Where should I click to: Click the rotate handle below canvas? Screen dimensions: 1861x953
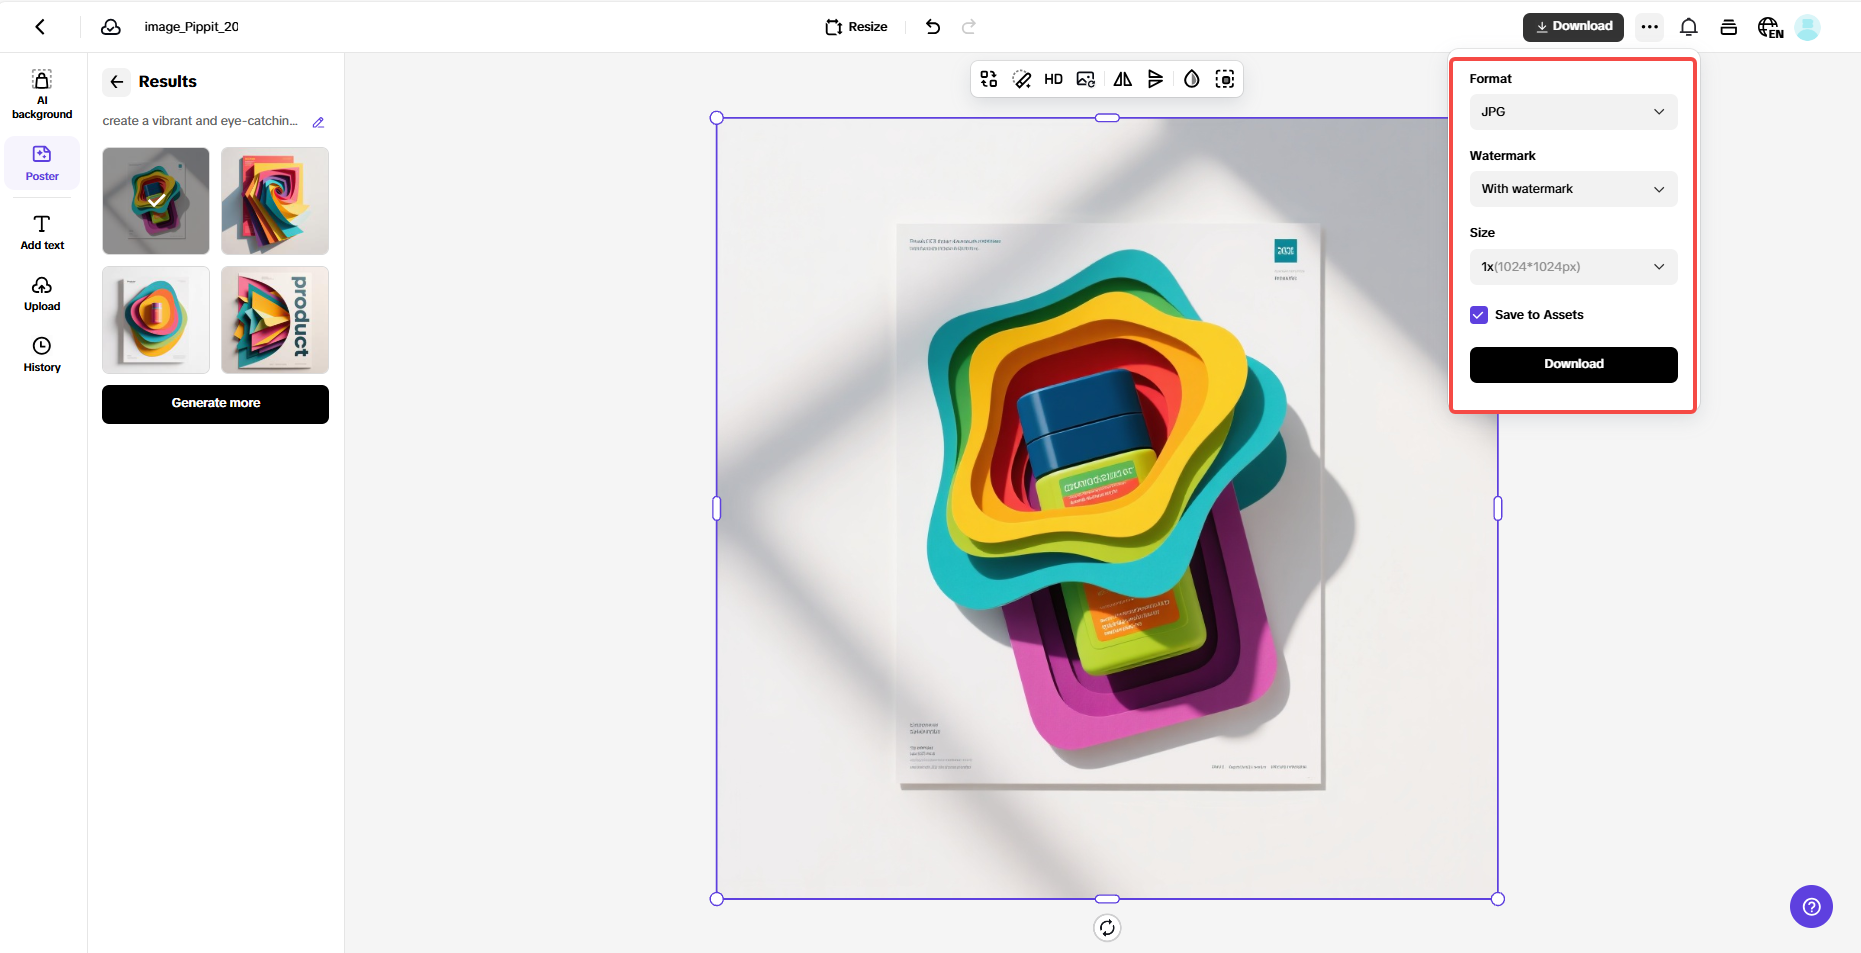click(x=1106, y=928)
